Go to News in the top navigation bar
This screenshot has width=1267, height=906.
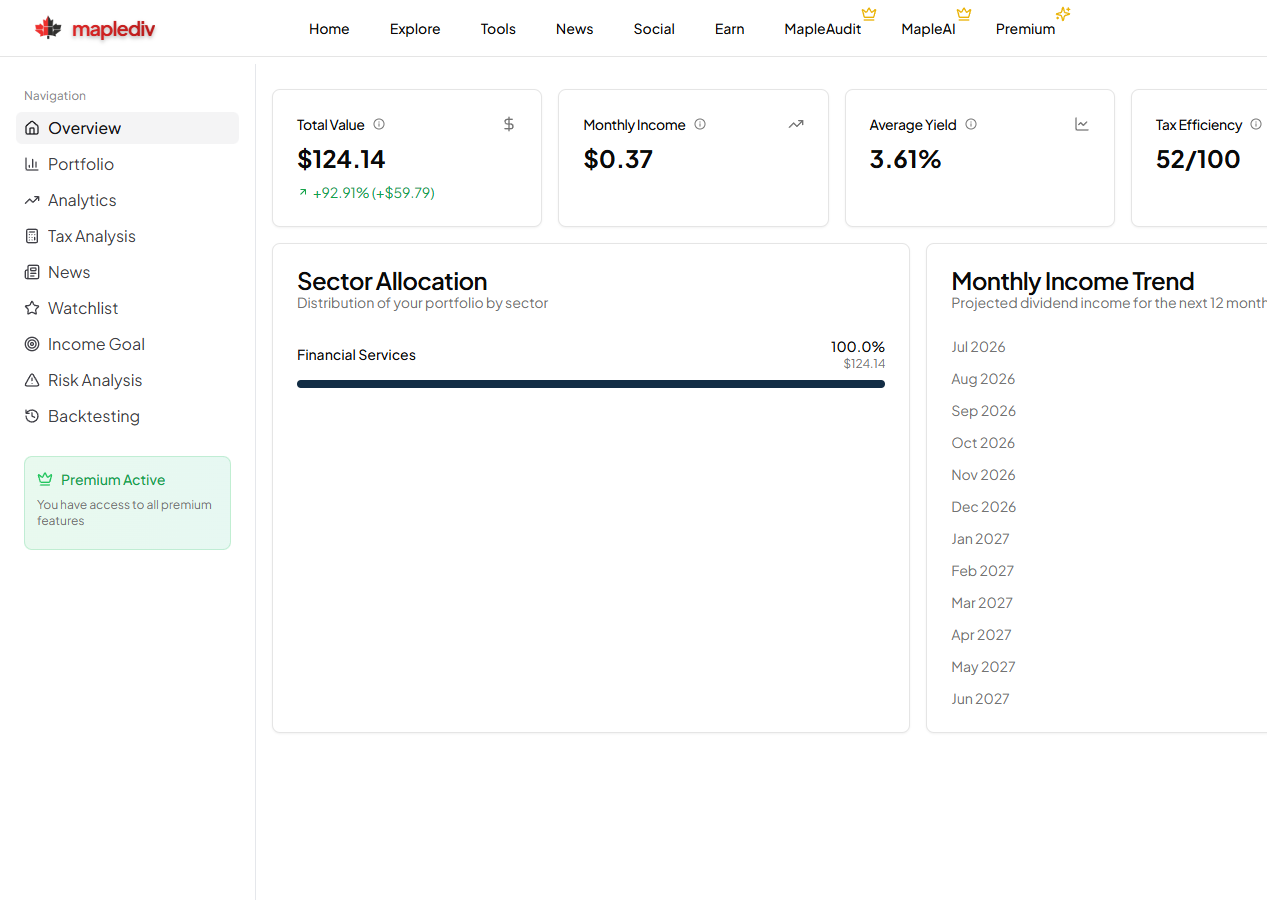coord(575,29)
